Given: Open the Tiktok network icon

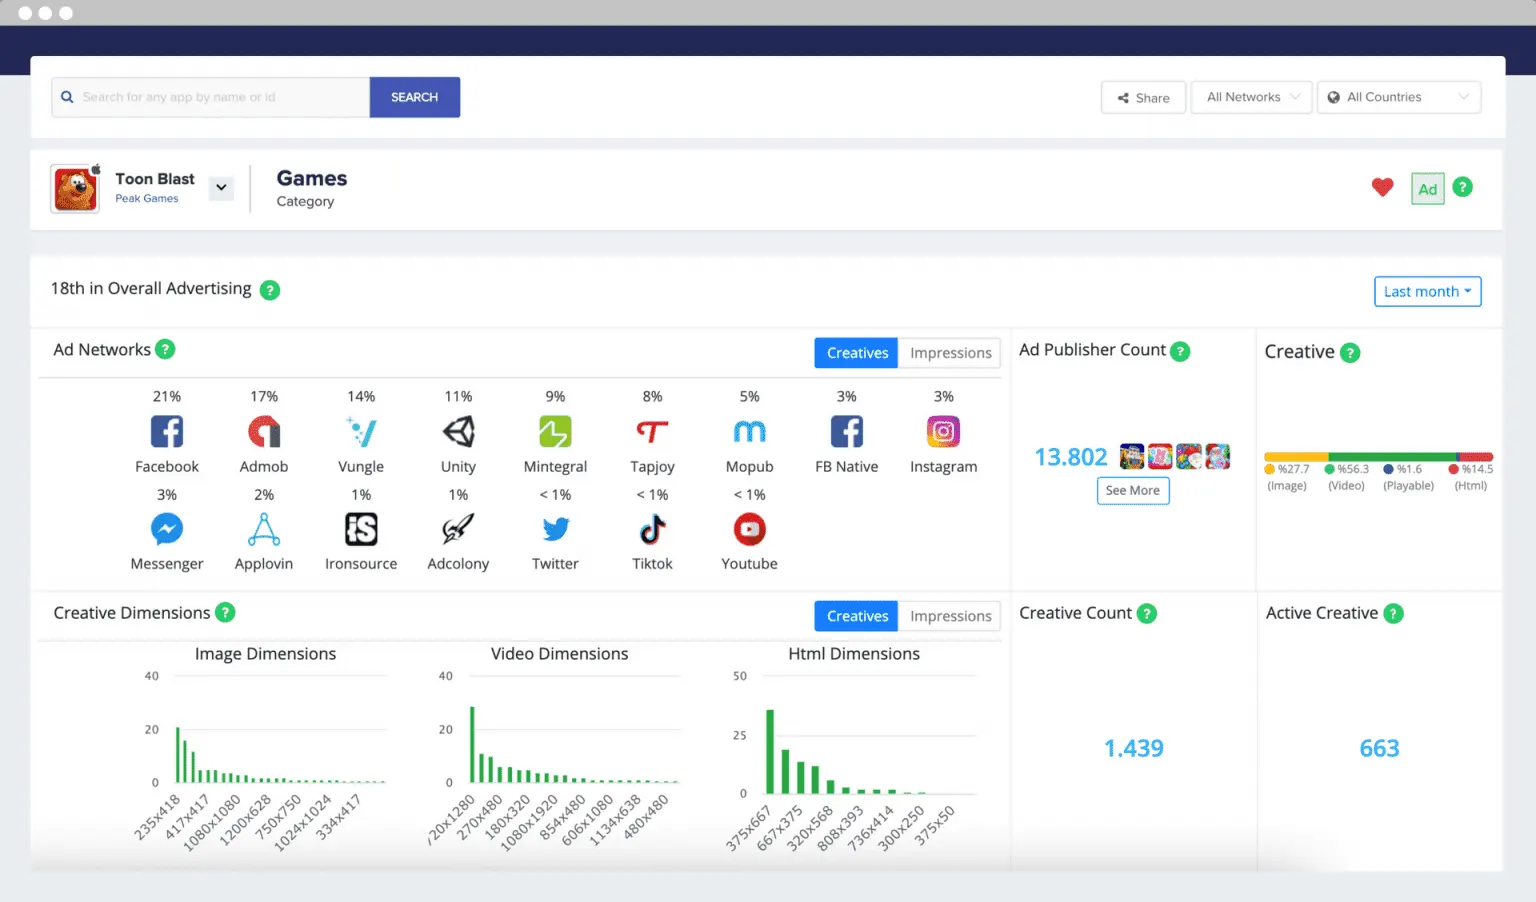Looking at the screenshot, I should [x=652, y=529].
